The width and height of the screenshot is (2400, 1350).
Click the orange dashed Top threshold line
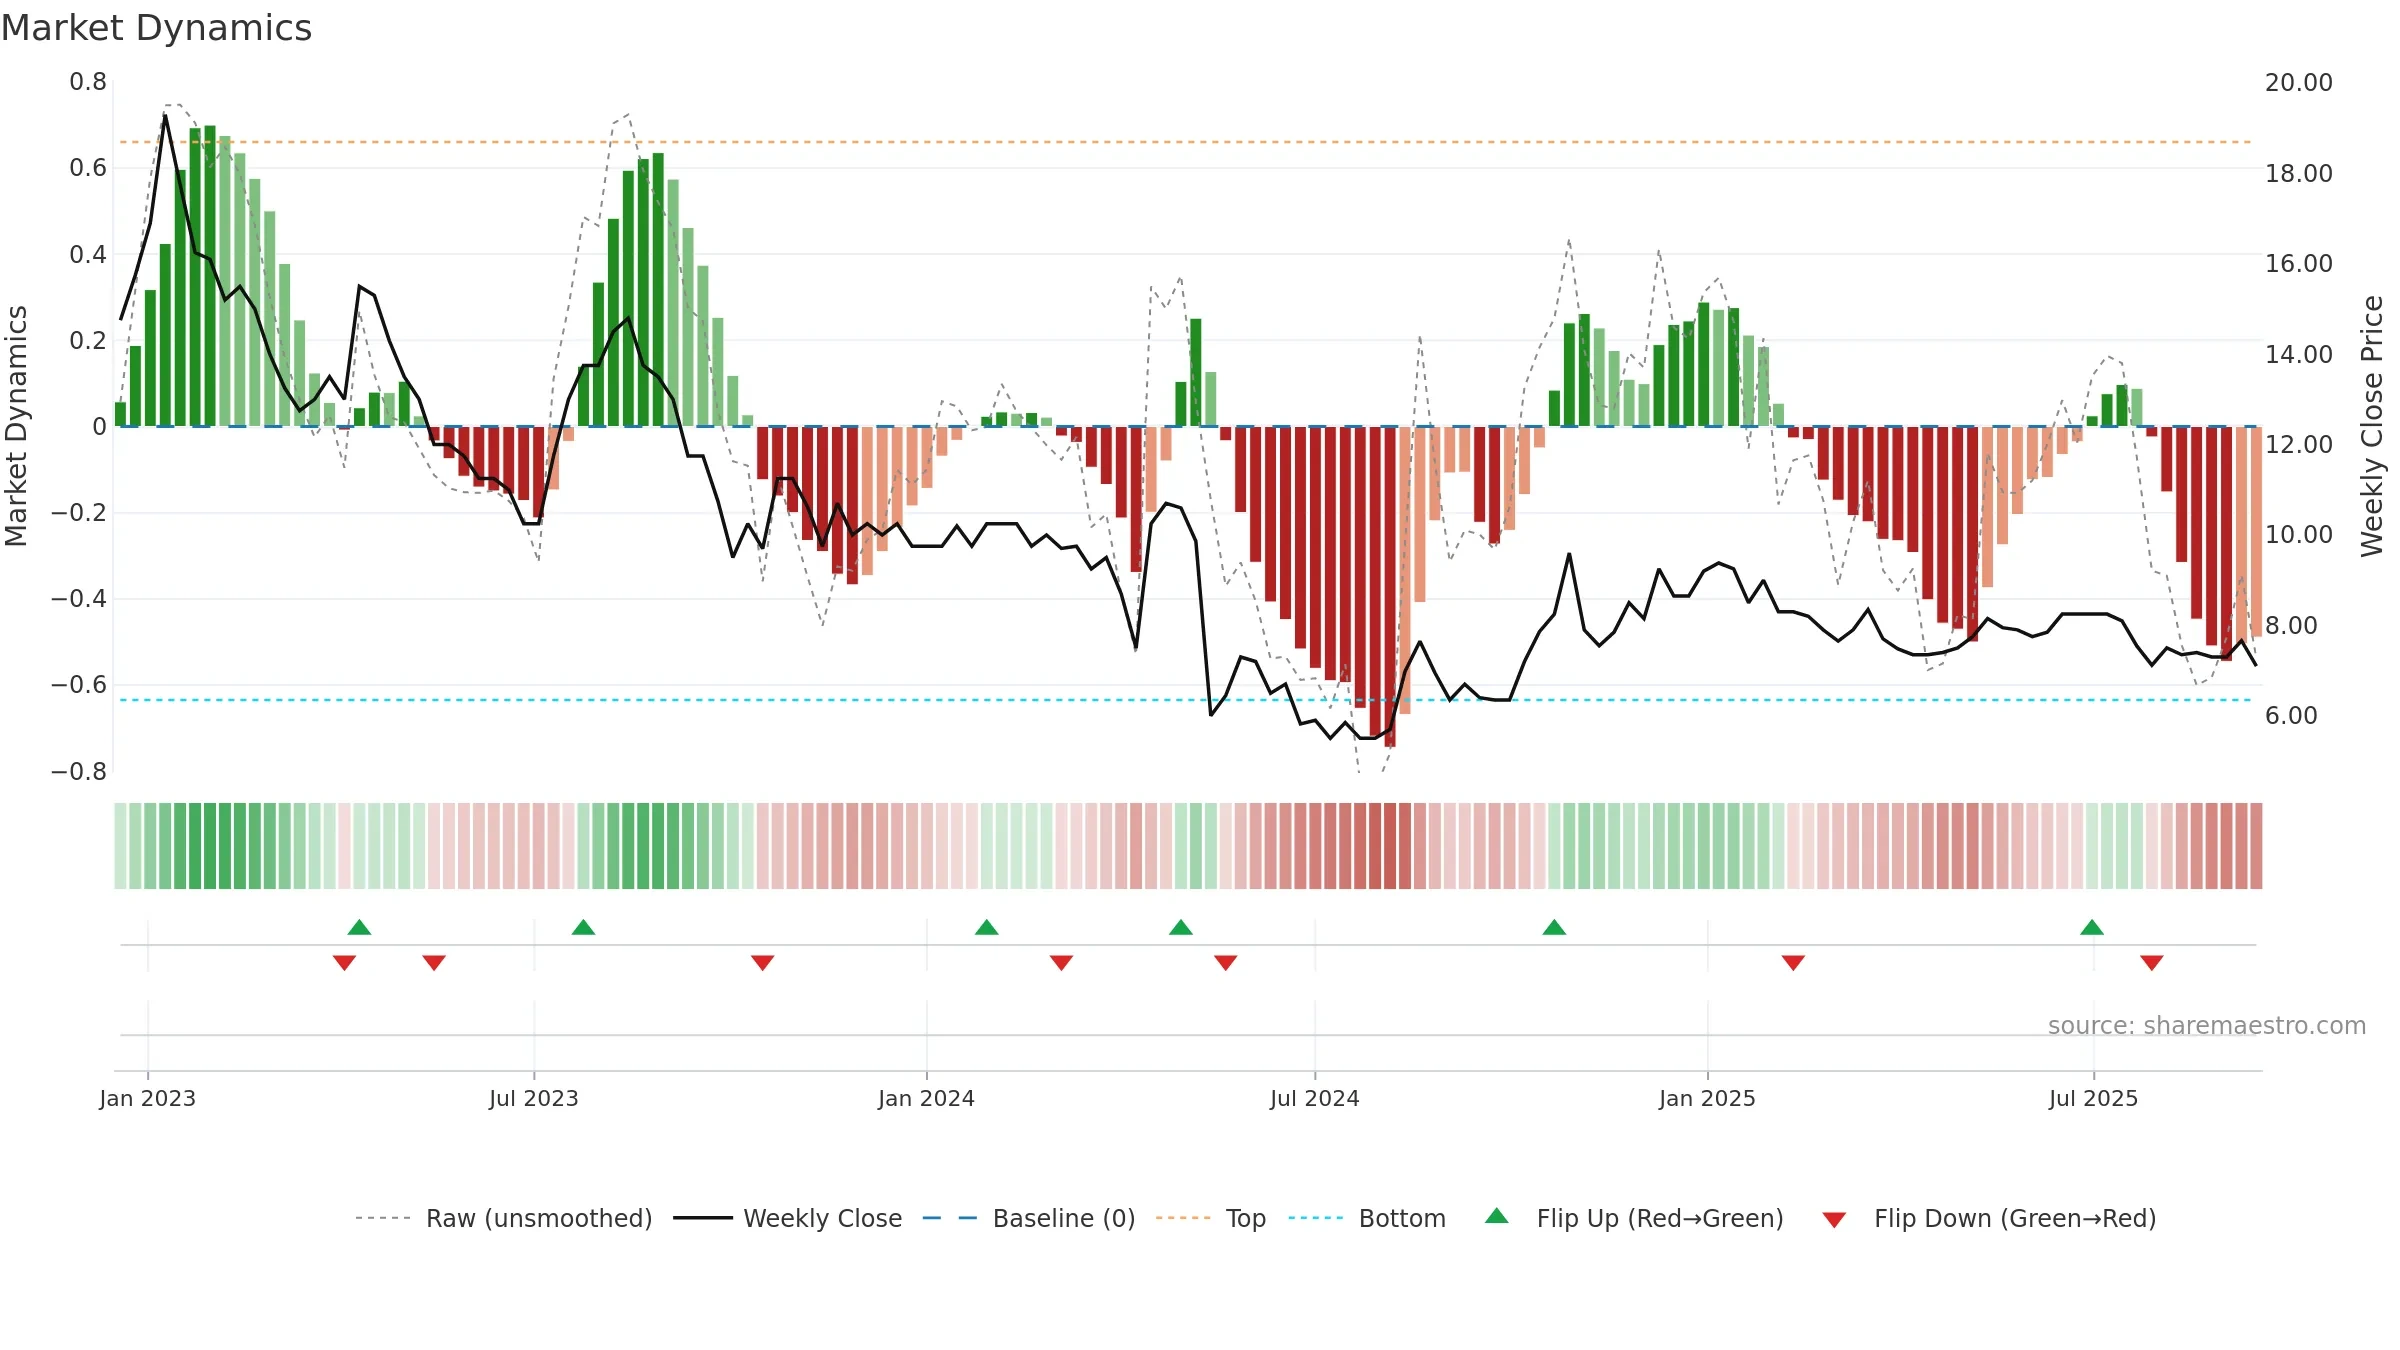pos(1186,142)
